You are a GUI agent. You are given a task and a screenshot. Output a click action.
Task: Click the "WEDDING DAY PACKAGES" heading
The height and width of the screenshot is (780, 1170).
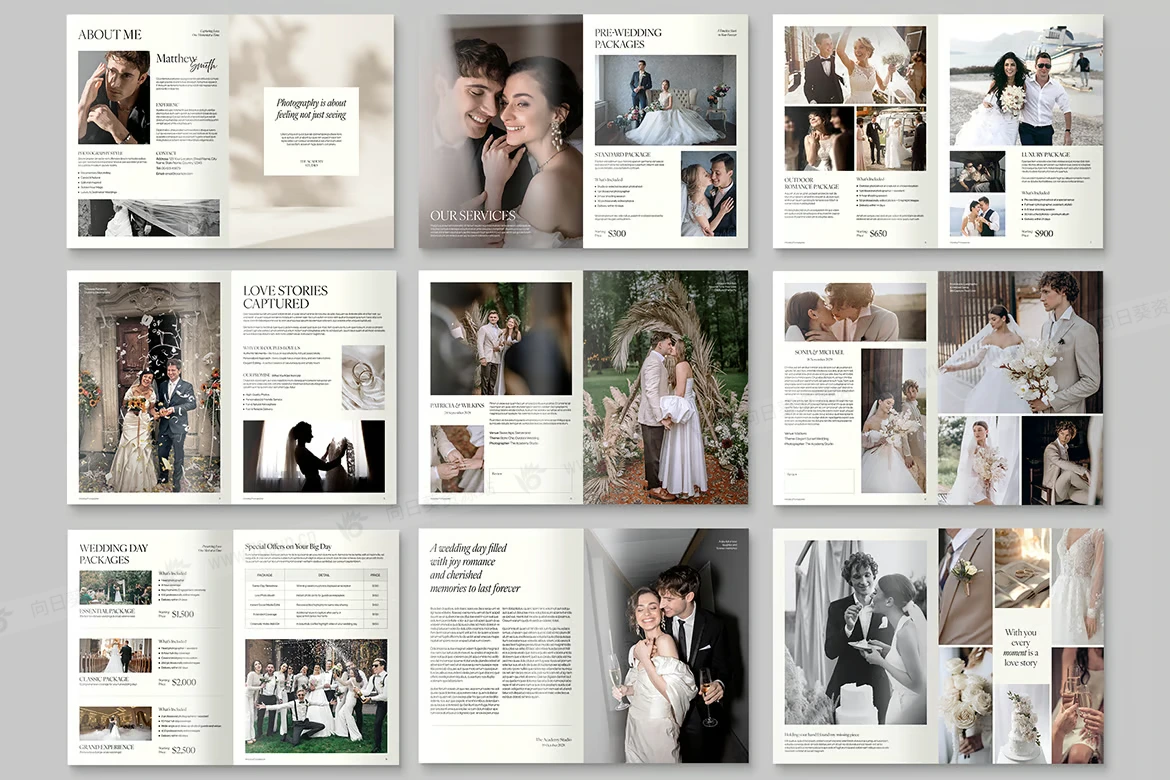tap(113, 554)
